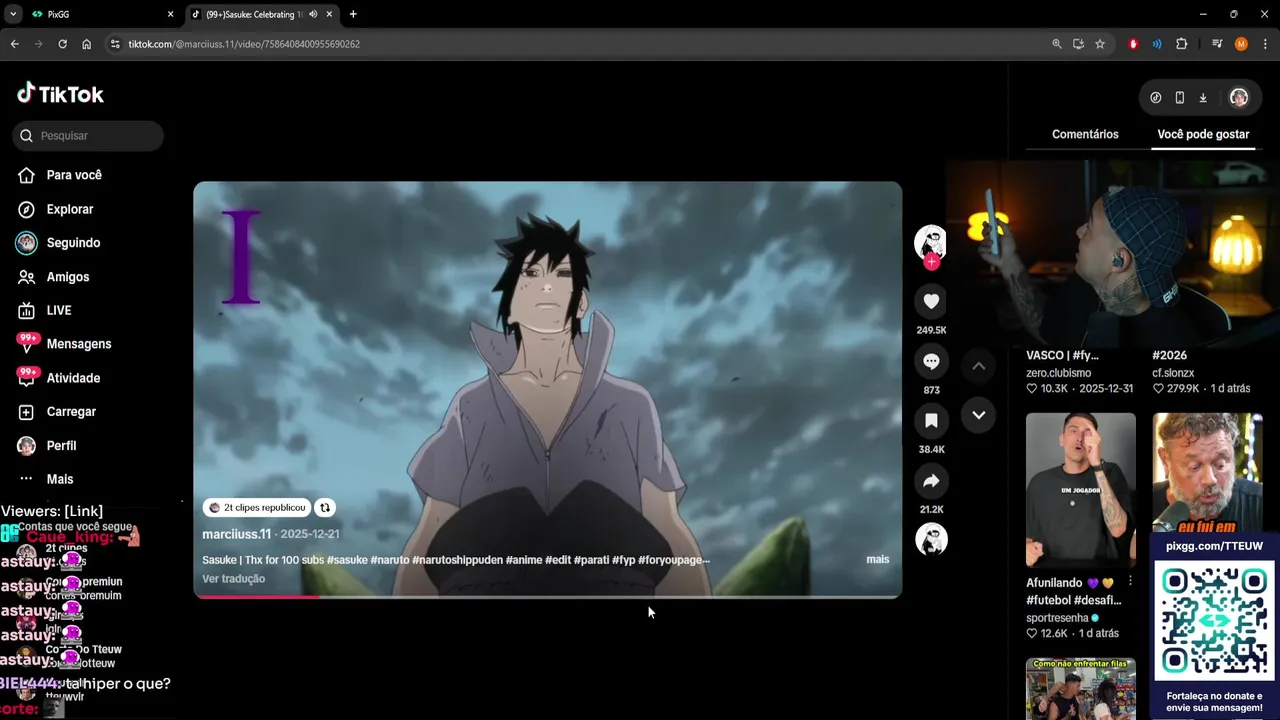Click the zoom magnifier icon in the address bar
This screenshot has width=1280, height=720.
pyautogui.click(x=1057, y=44)
